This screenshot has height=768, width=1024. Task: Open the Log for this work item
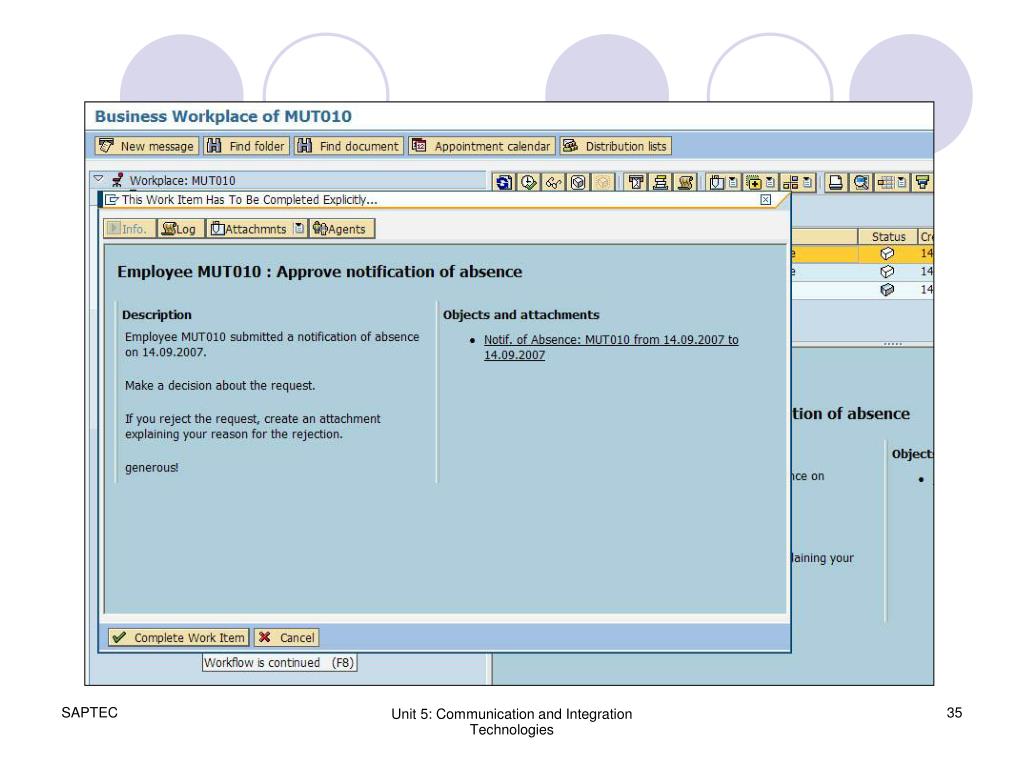pos(179,229)
